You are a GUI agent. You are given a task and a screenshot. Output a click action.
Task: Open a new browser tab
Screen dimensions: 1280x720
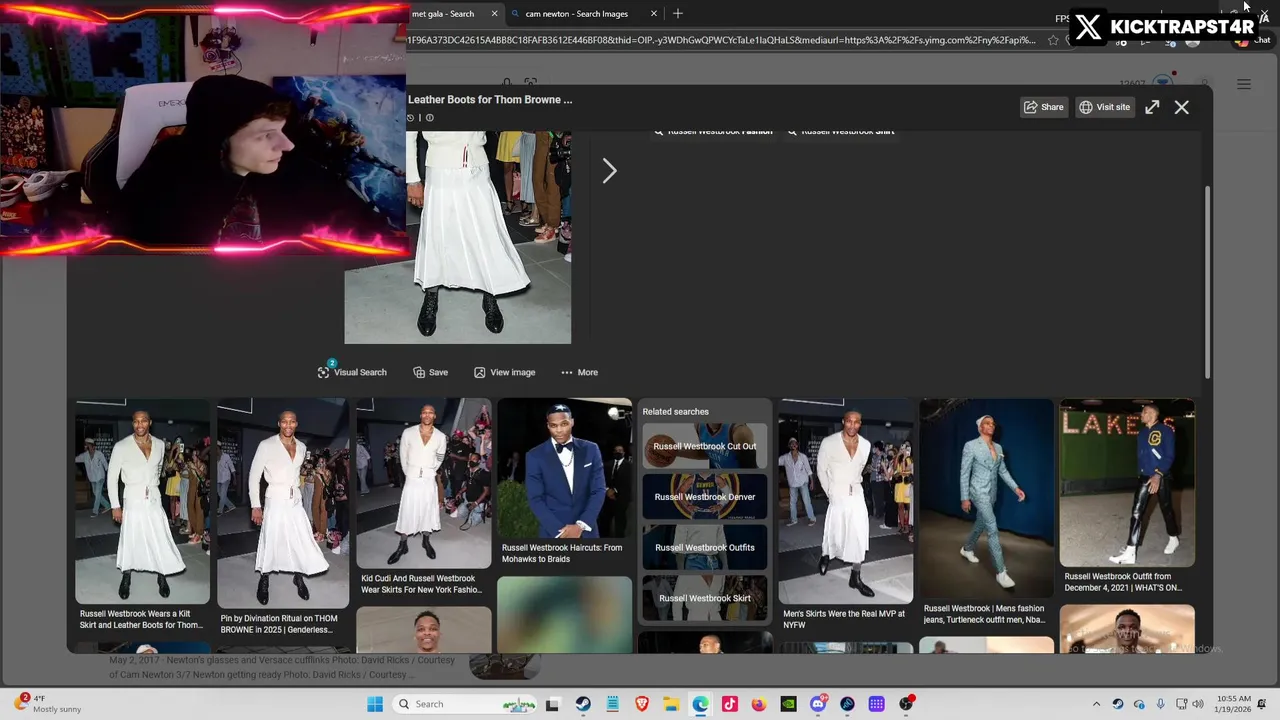678,13
